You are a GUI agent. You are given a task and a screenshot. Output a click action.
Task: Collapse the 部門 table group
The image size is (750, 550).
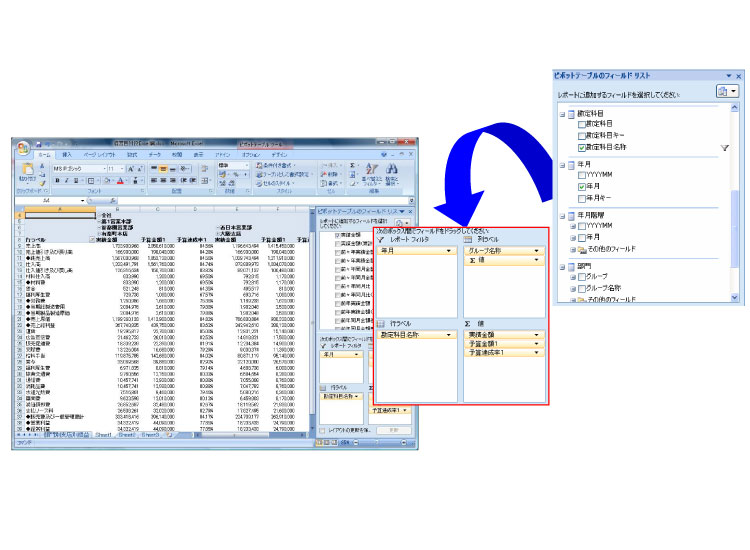click(x=562, y=267)
